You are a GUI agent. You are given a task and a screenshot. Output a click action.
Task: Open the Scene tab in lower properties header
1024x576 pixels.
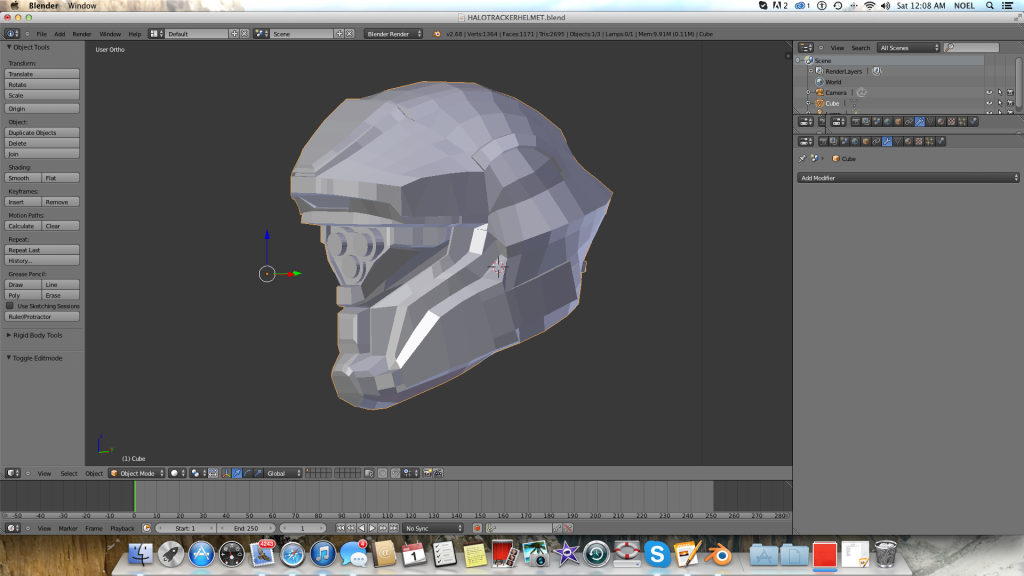[x=844, y=141]
